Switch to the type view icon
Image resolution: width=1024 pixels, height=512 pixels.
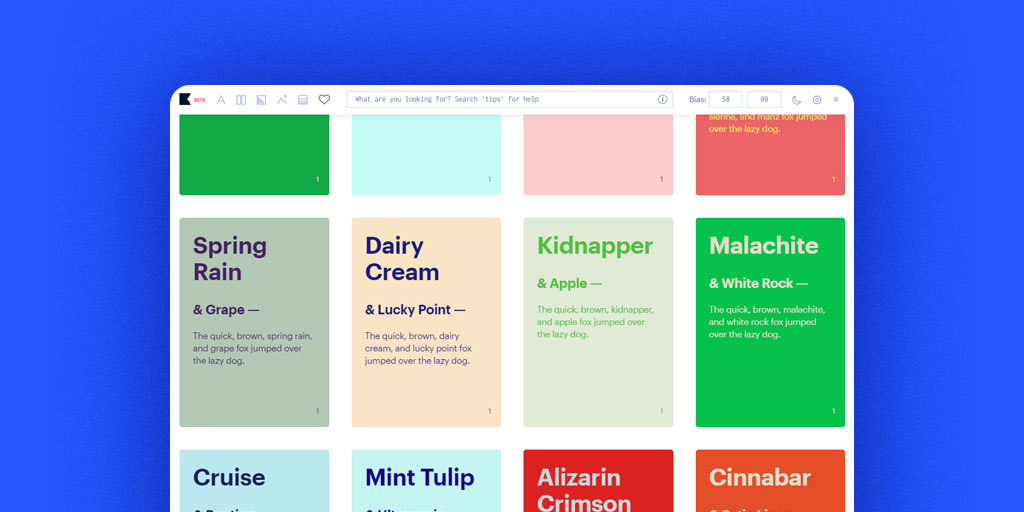(x=221, y=100)
